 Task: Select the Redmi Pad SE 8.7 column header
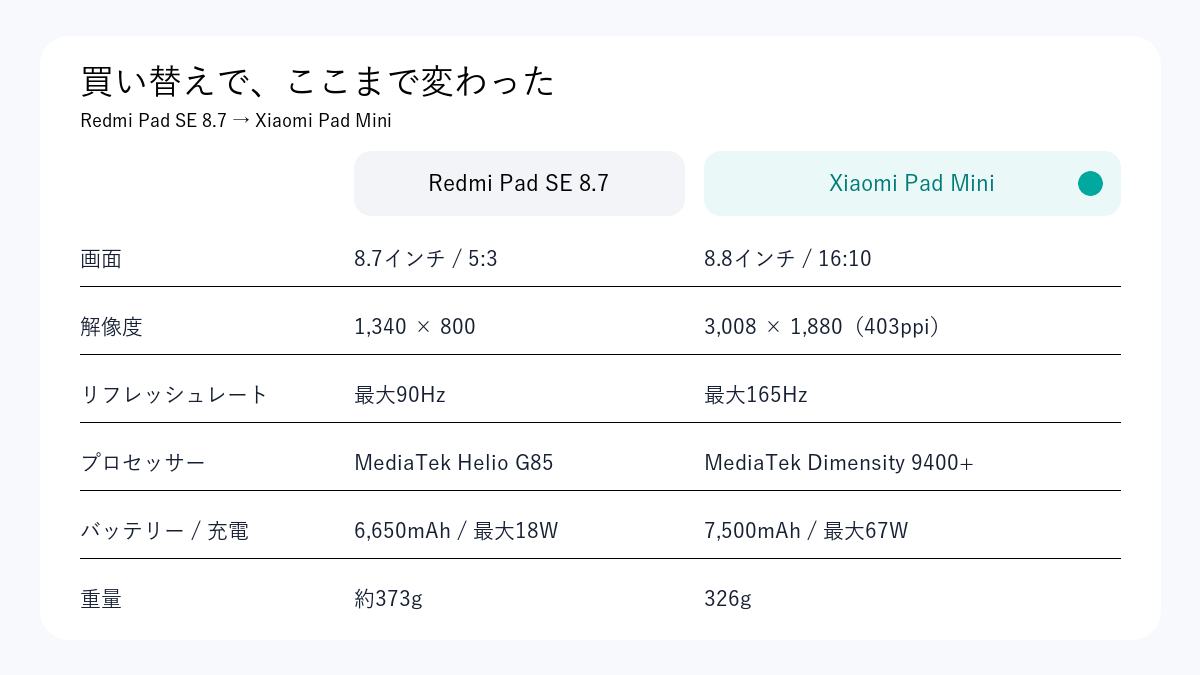[x=519, y=183]
